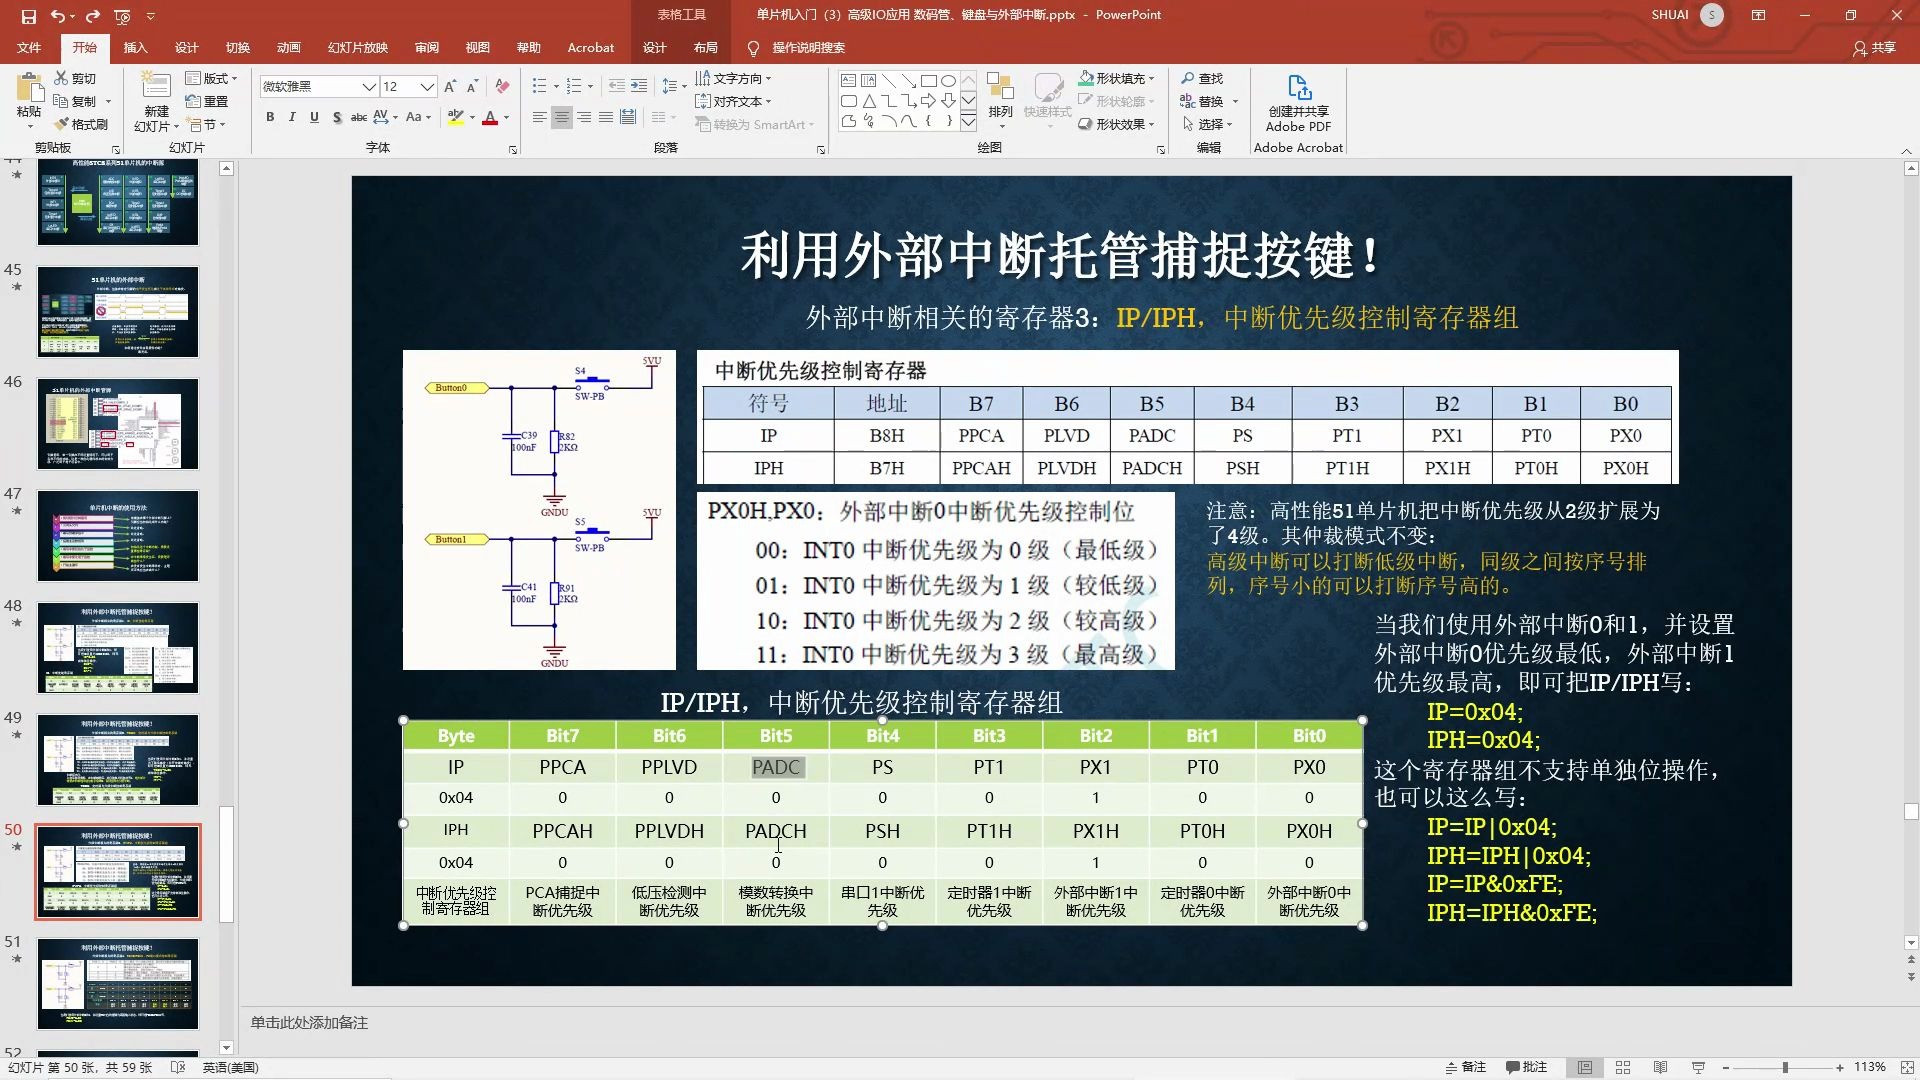1920x1080 pixels.
Task: Toggle bold formatting
Action: point(268,117)
